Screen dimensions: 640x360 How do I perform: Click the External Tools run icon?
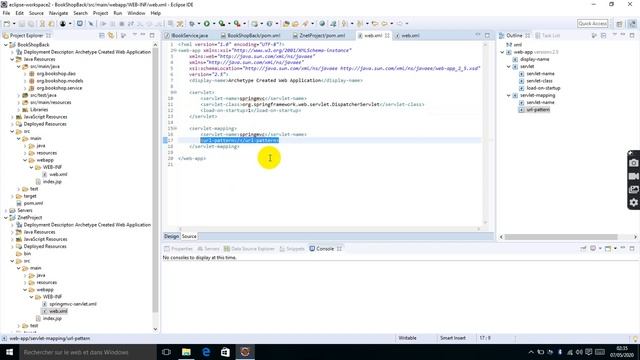point(237,24)
